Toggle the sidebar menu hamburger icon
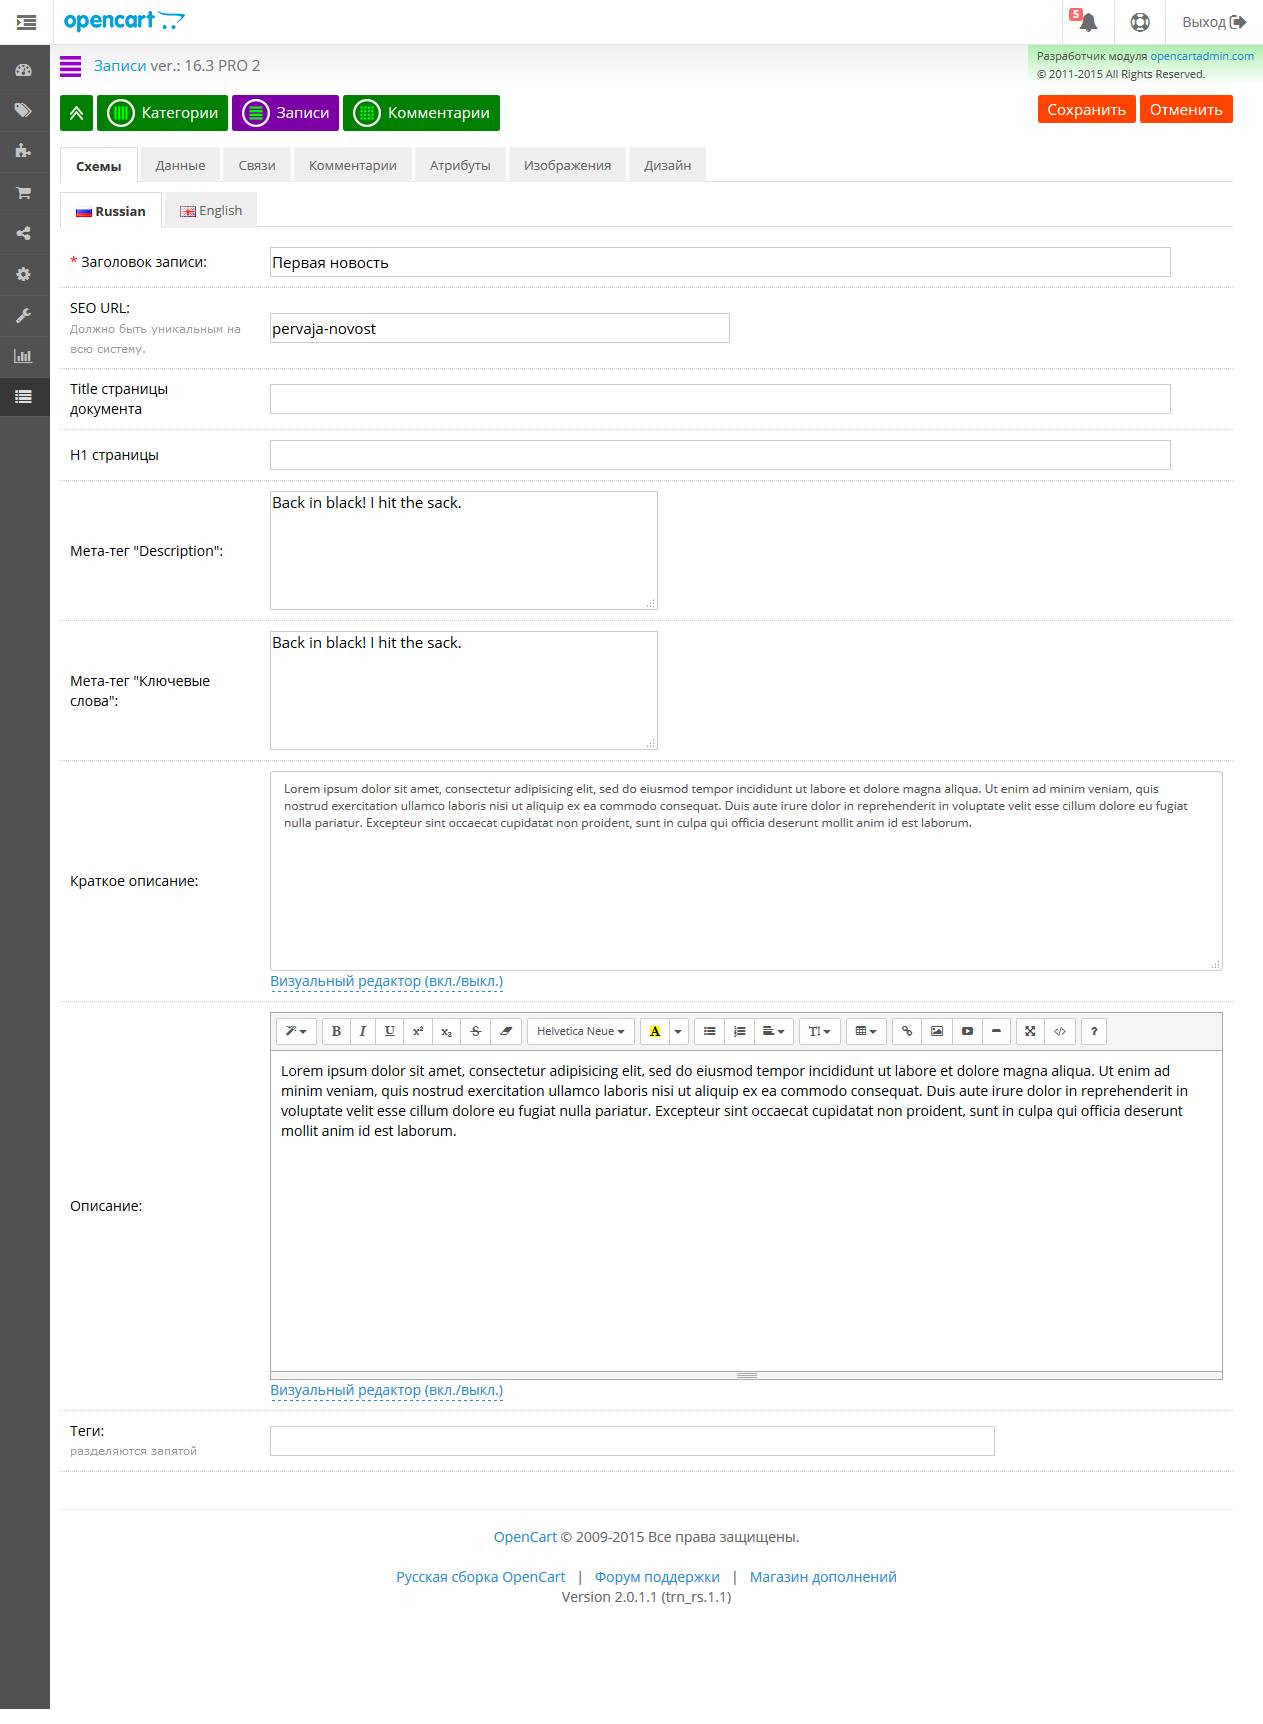The image size is (1263, 1724). pyautogui.click(x=26, y=22)
